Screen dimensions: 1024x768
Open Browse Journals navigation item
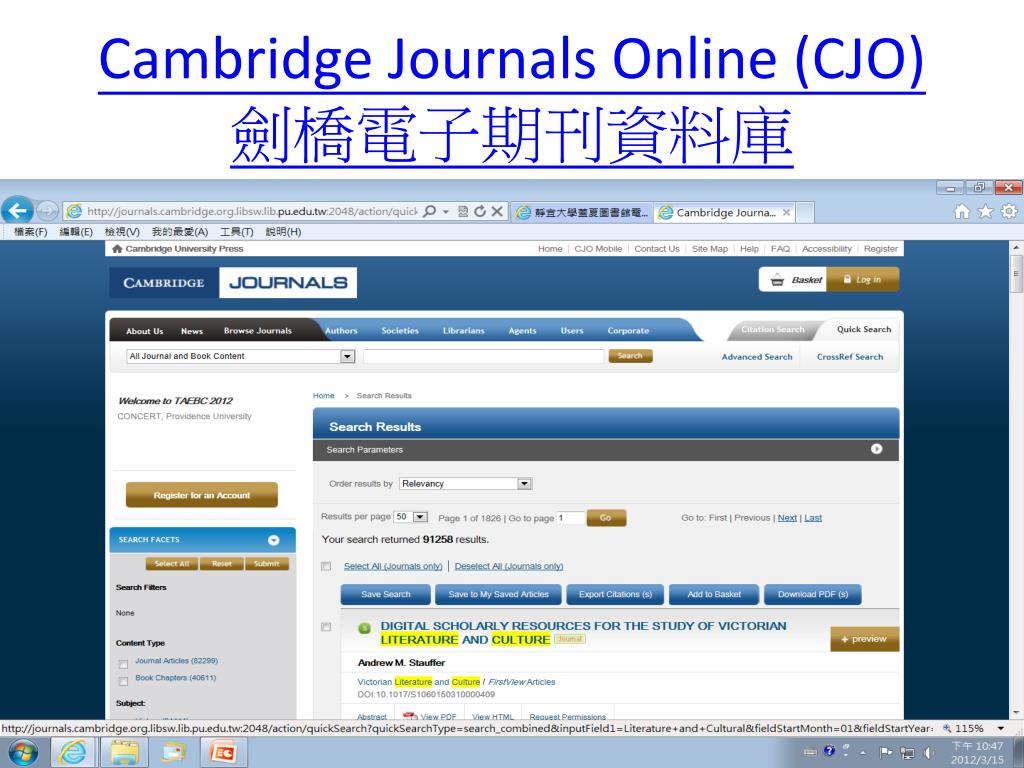pos(258,331)
